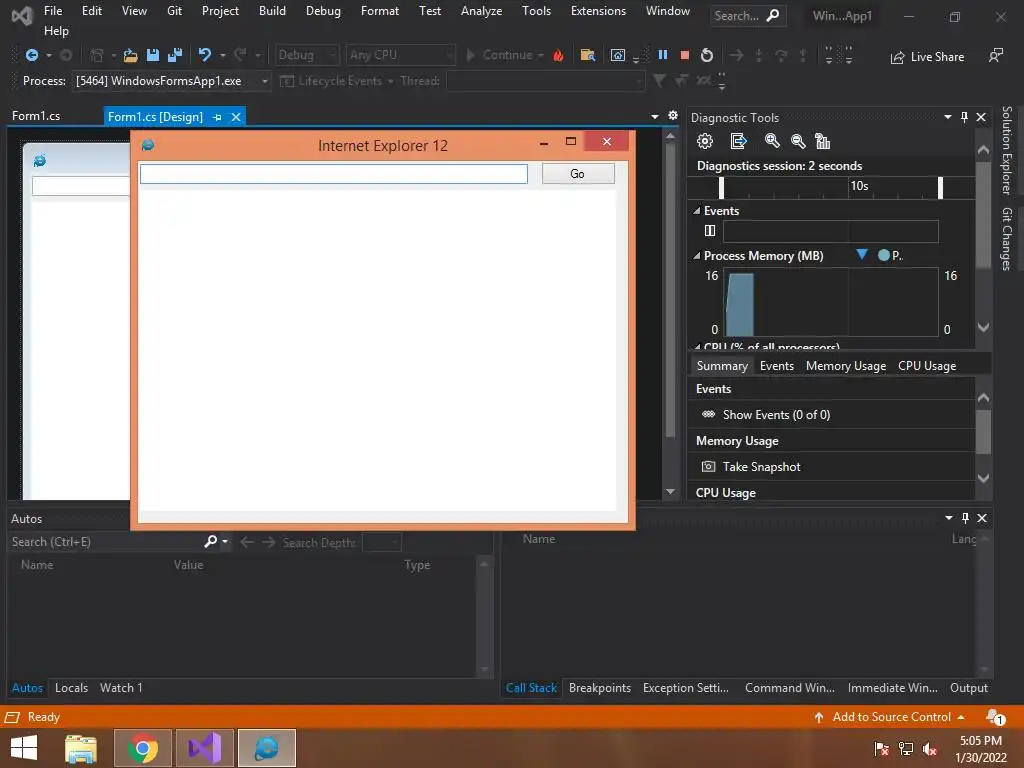Open the Git Changes side tab
Image resolution: width=1024 pixels, height=768 pixels.
1007,238
